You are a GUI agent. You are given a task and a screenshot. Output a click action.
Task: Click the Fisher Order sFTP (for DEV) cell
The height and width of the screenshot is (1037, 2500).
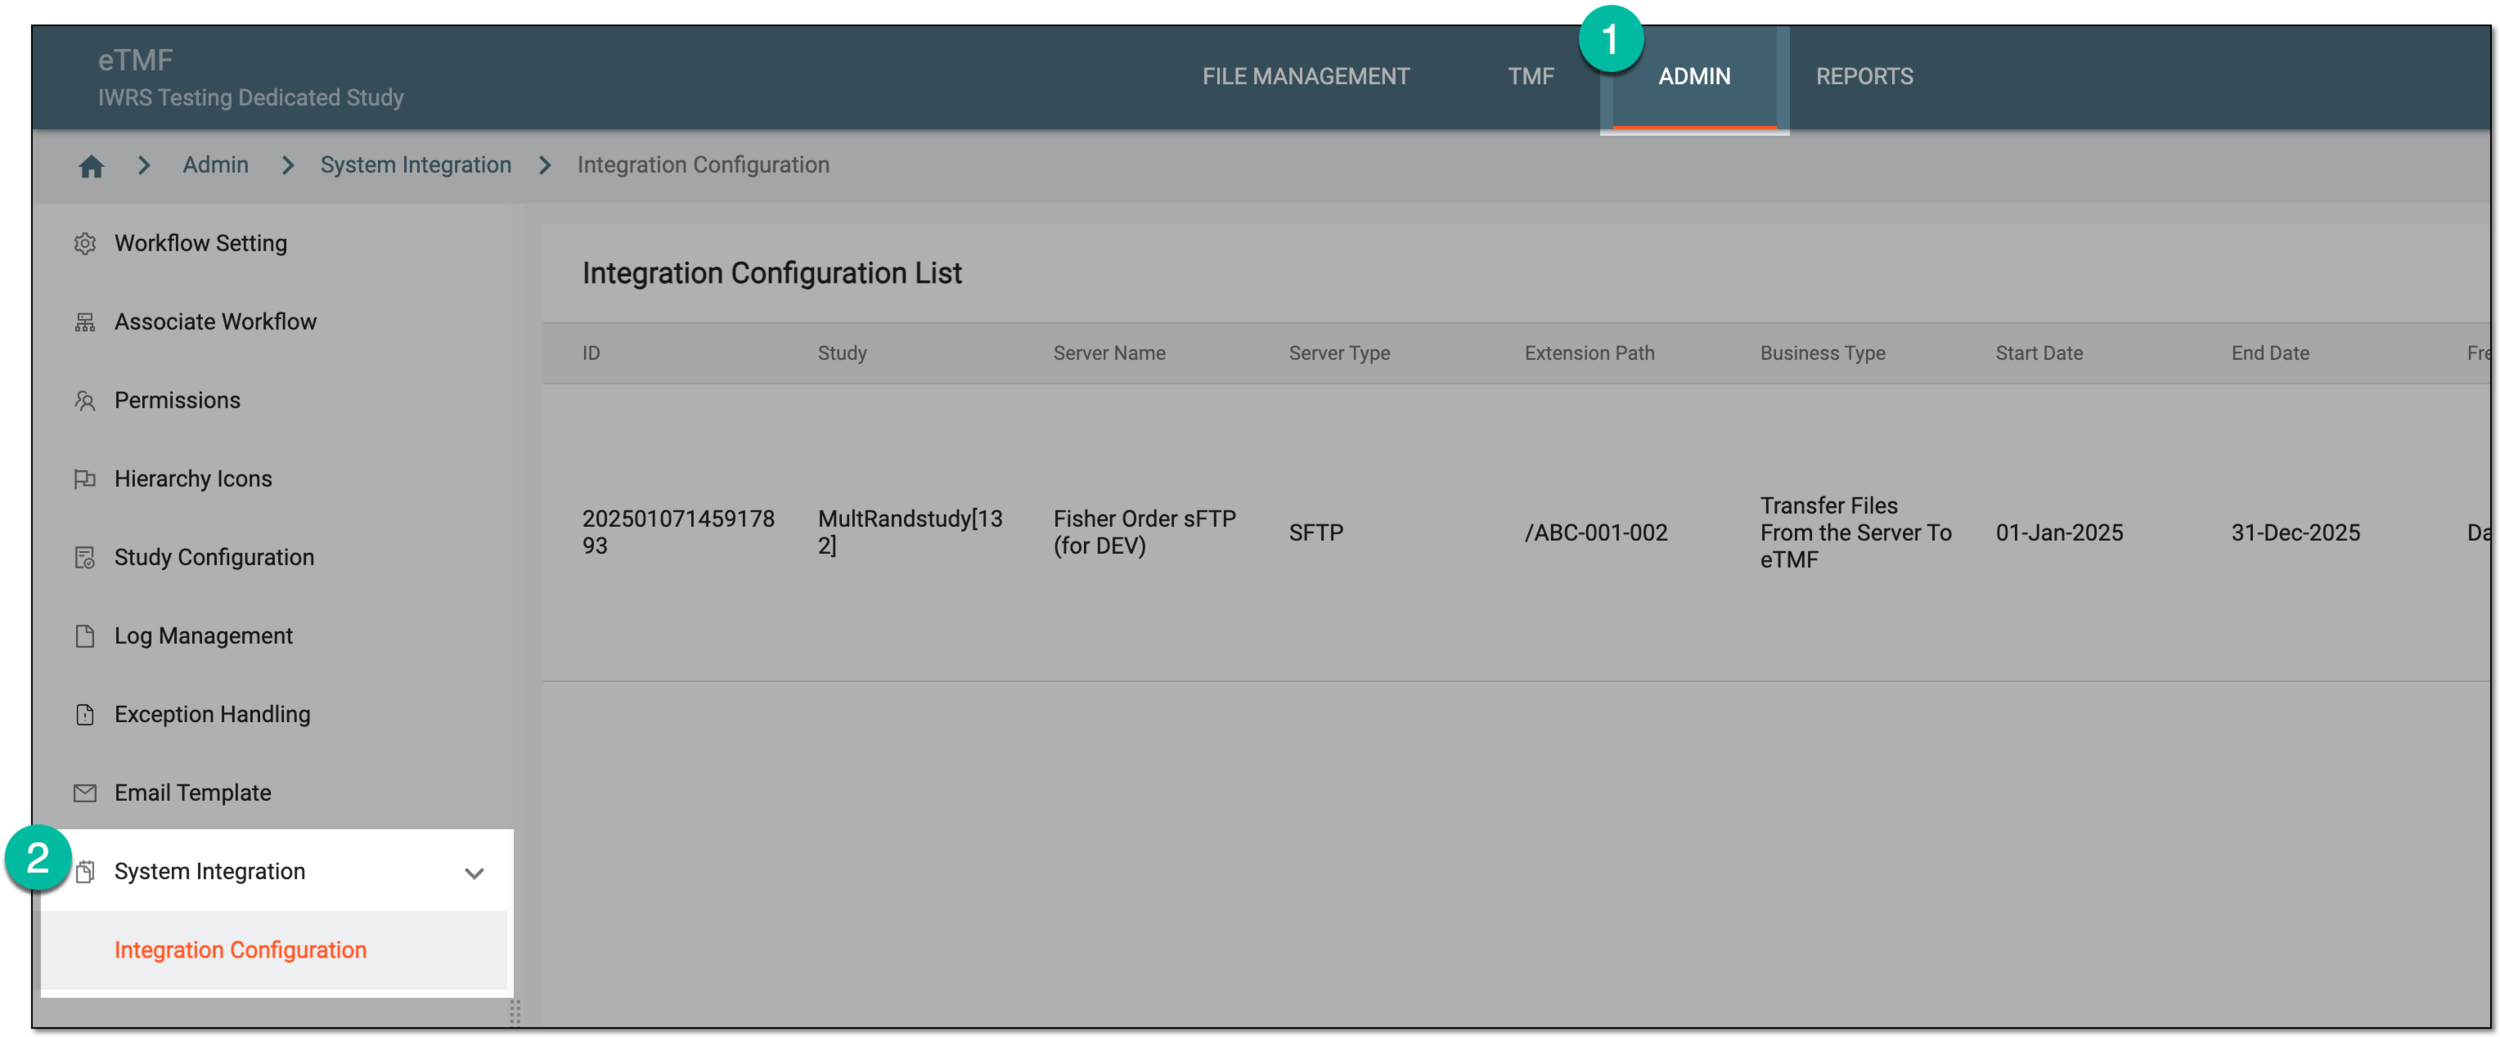[1144, 532]
